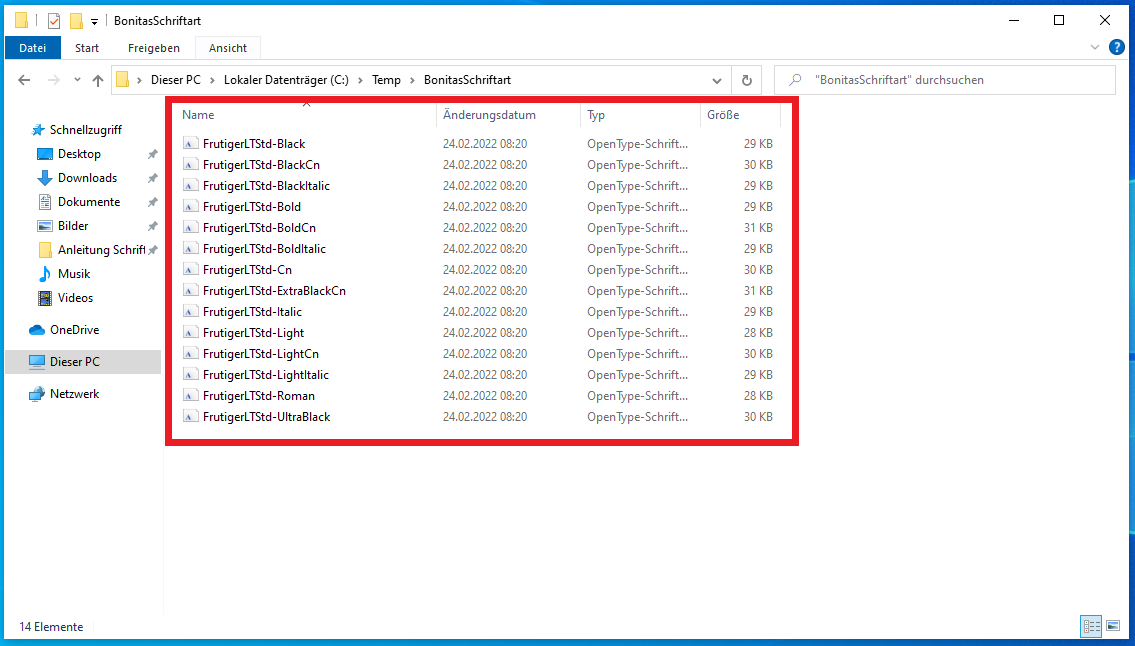Click the refresh button next to address bar
This screenshot has width=1135, height=646.
click(x=746, y=80)
